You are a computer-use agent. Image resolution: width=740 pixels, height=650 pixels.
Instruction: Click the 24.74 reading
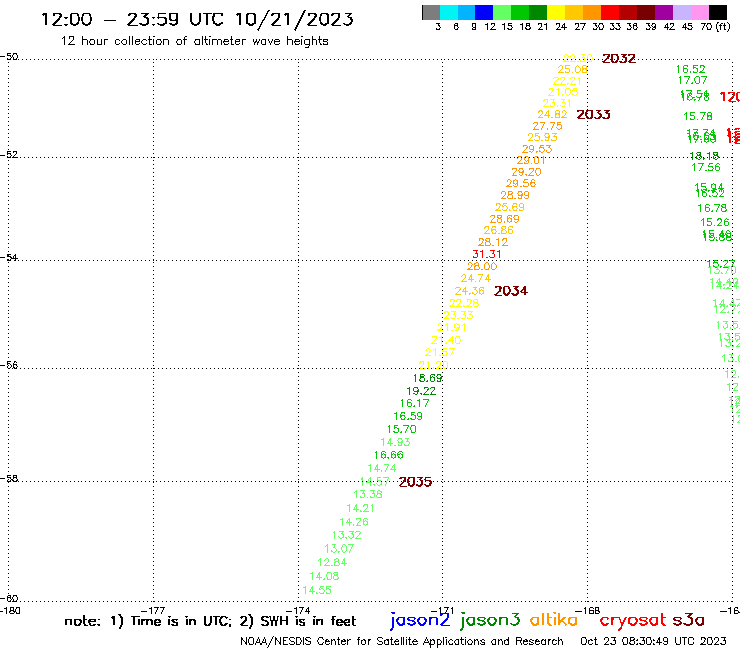coord(476,279)
